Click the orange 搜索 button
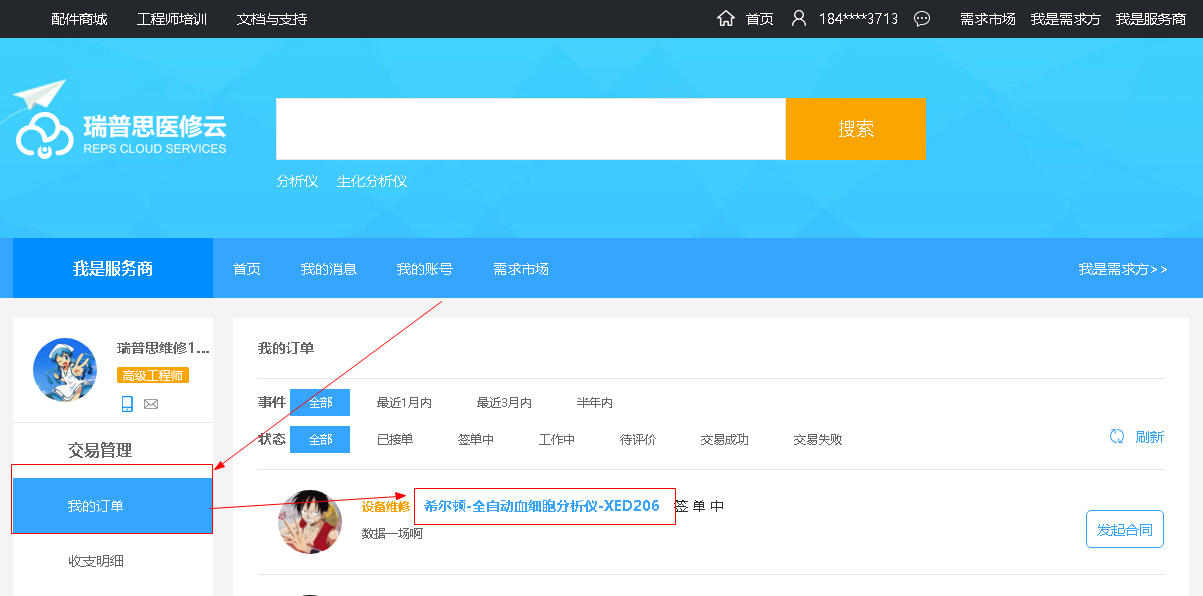The height and width of the screenshot is (596, 1203). [x=855, y=129]
